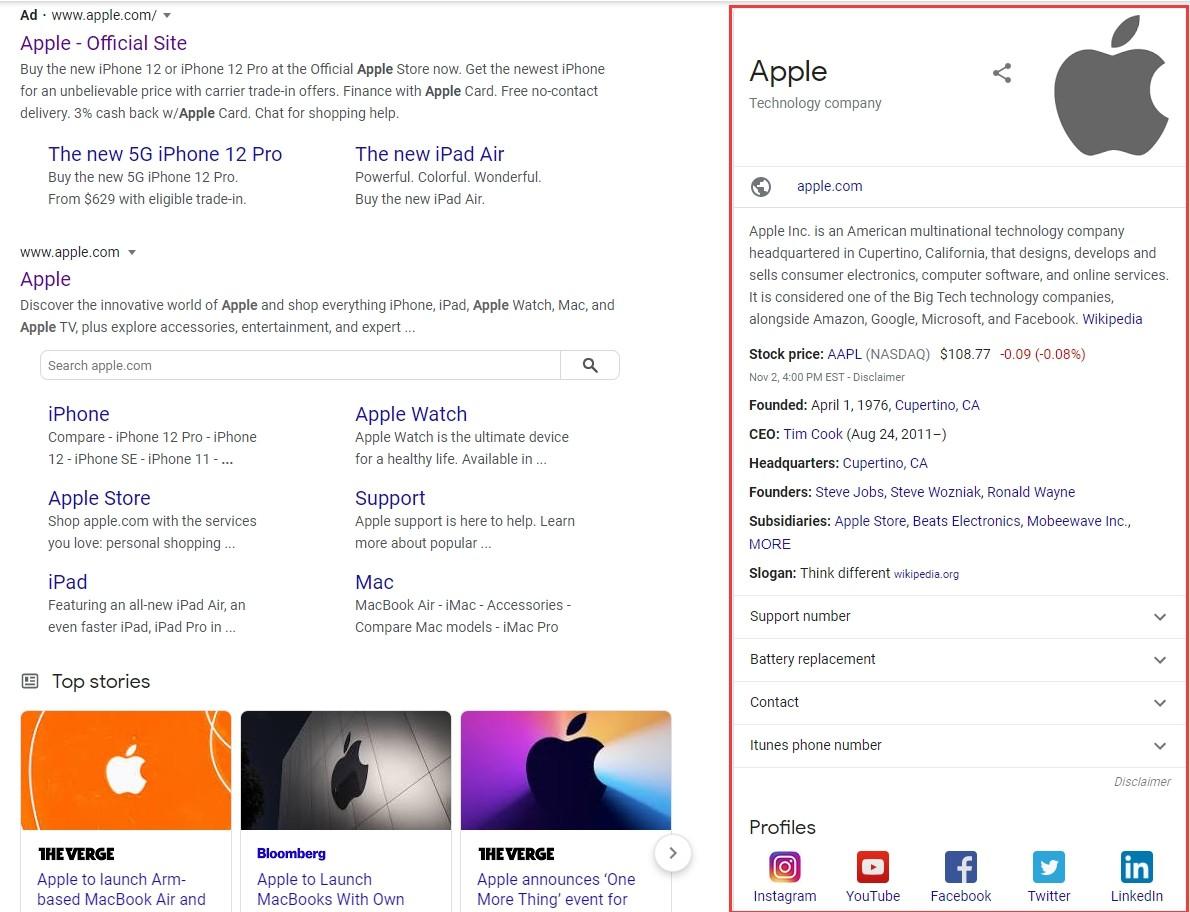
Task: Click the Profiles heading text
Action: coord(782,827)
